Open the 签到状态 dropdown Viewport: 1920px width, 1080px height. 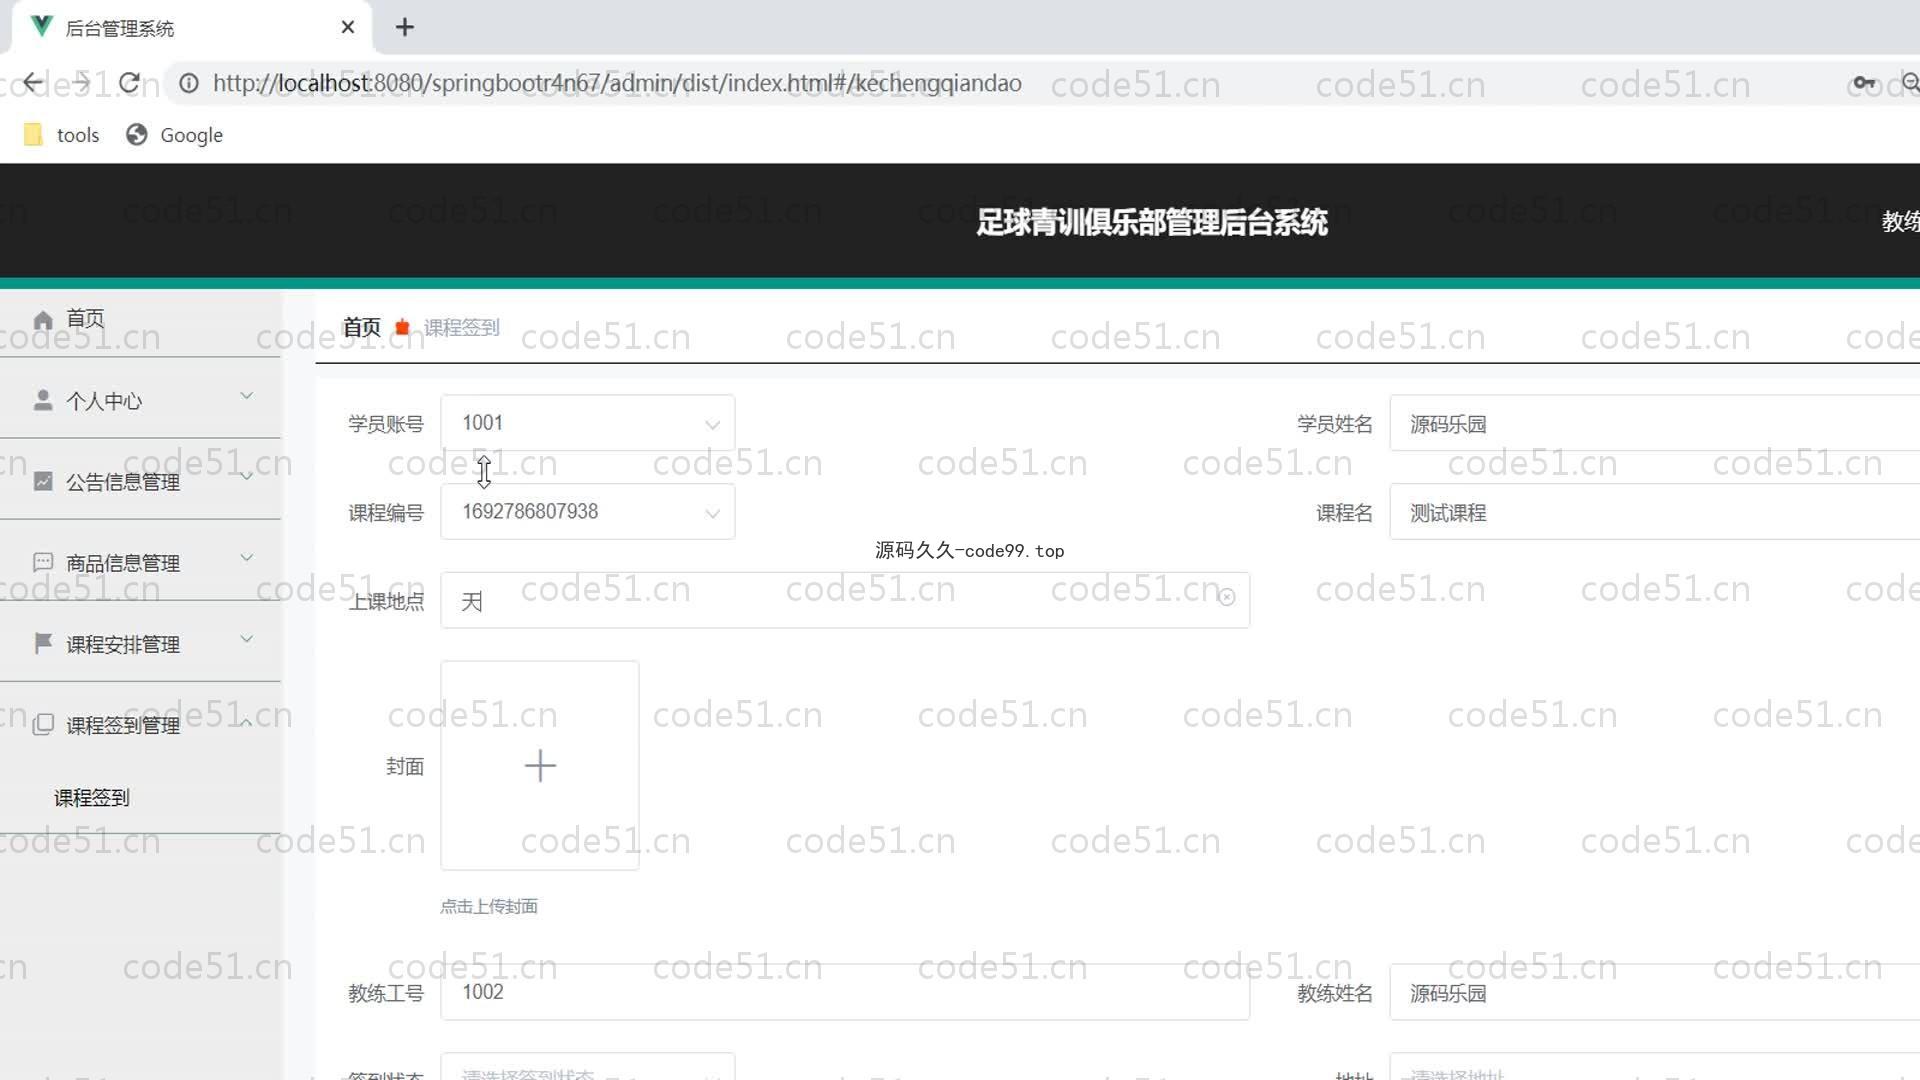tap(588, 1067)
